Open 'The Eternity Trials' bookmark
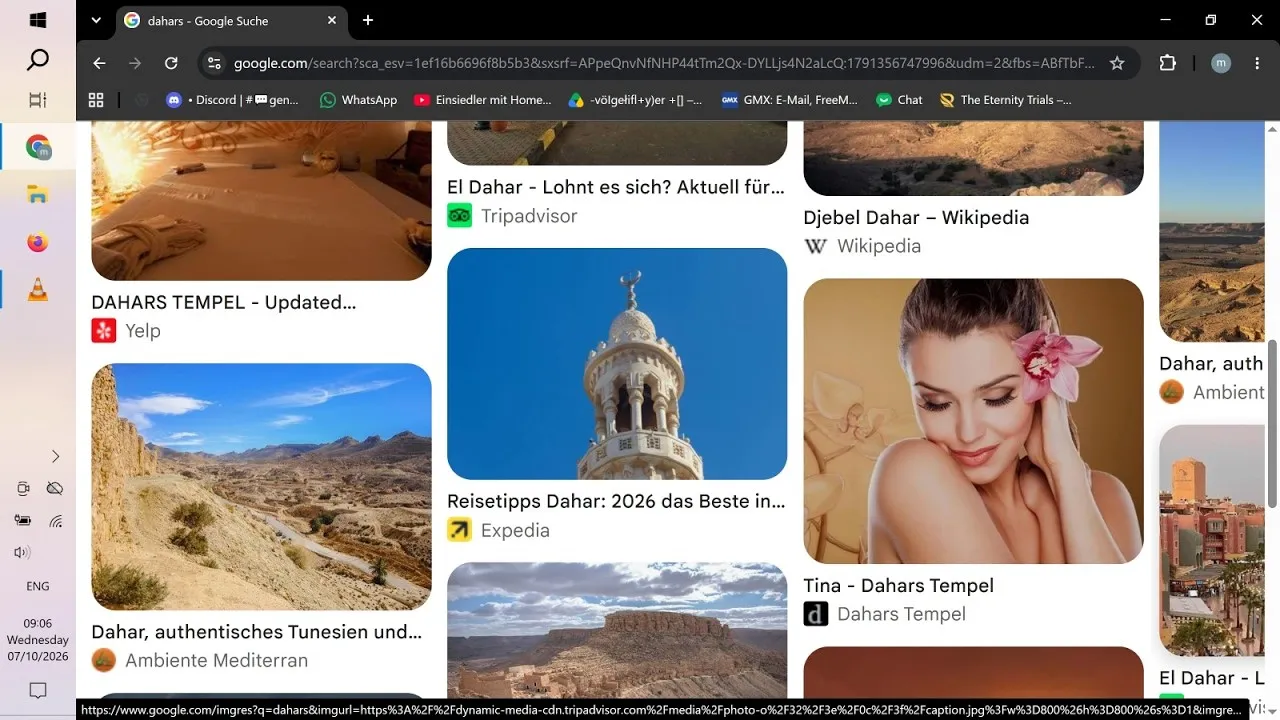 (x=1005, y=100)
